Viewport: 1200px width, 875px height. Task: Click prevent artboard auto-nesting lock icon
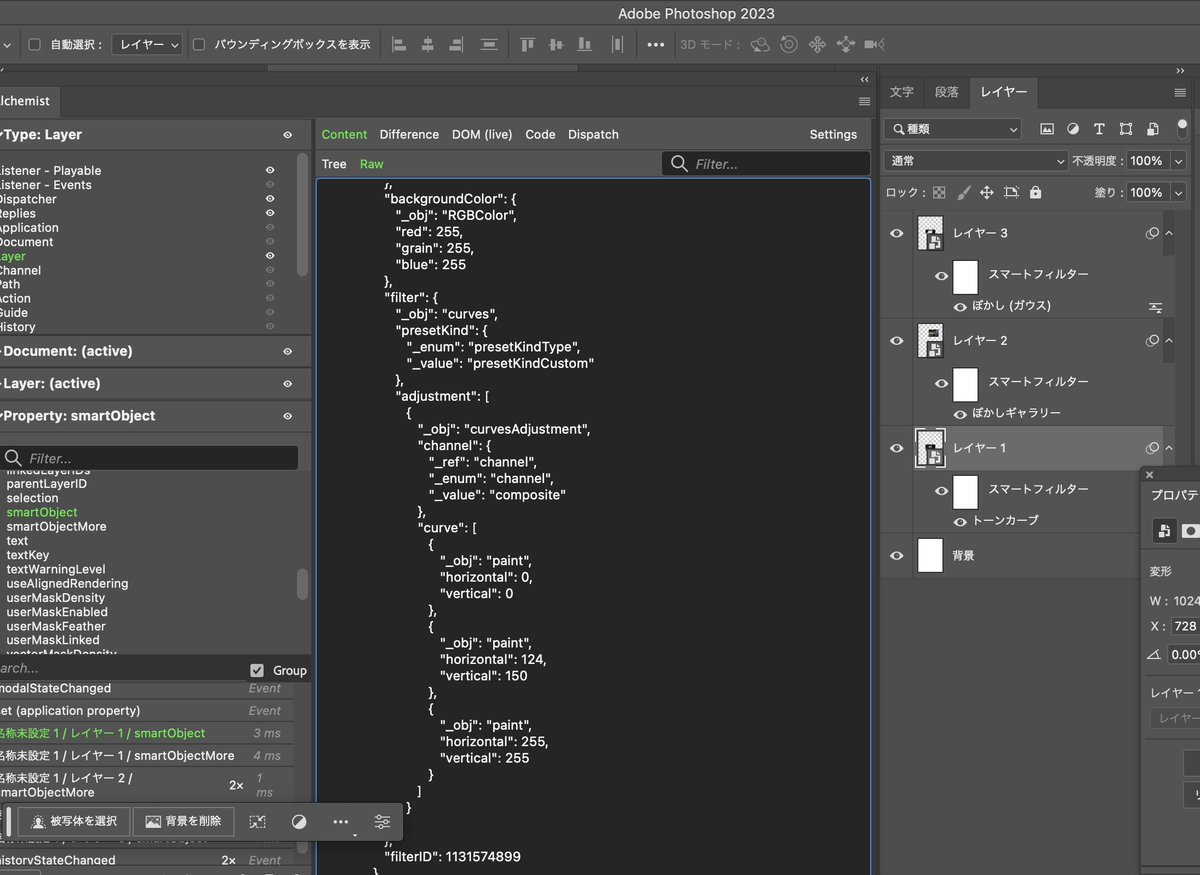[1011, 192]
